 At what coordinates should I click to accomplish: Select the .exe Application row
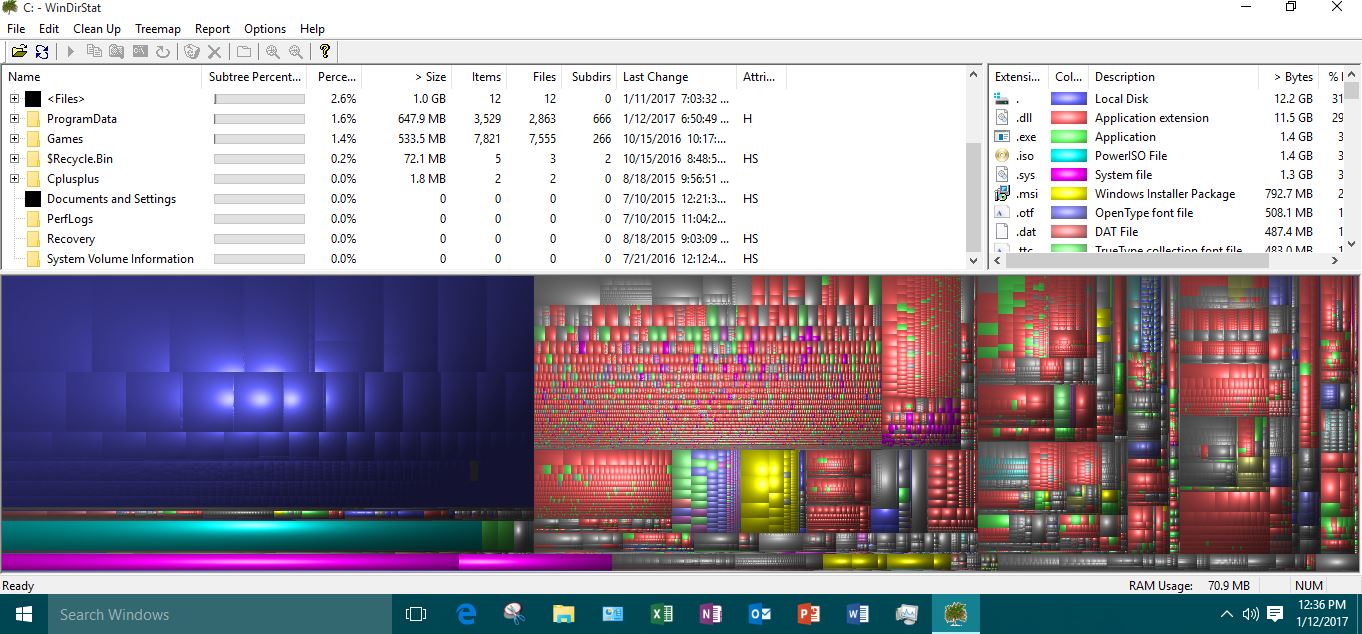[1167, 137]
